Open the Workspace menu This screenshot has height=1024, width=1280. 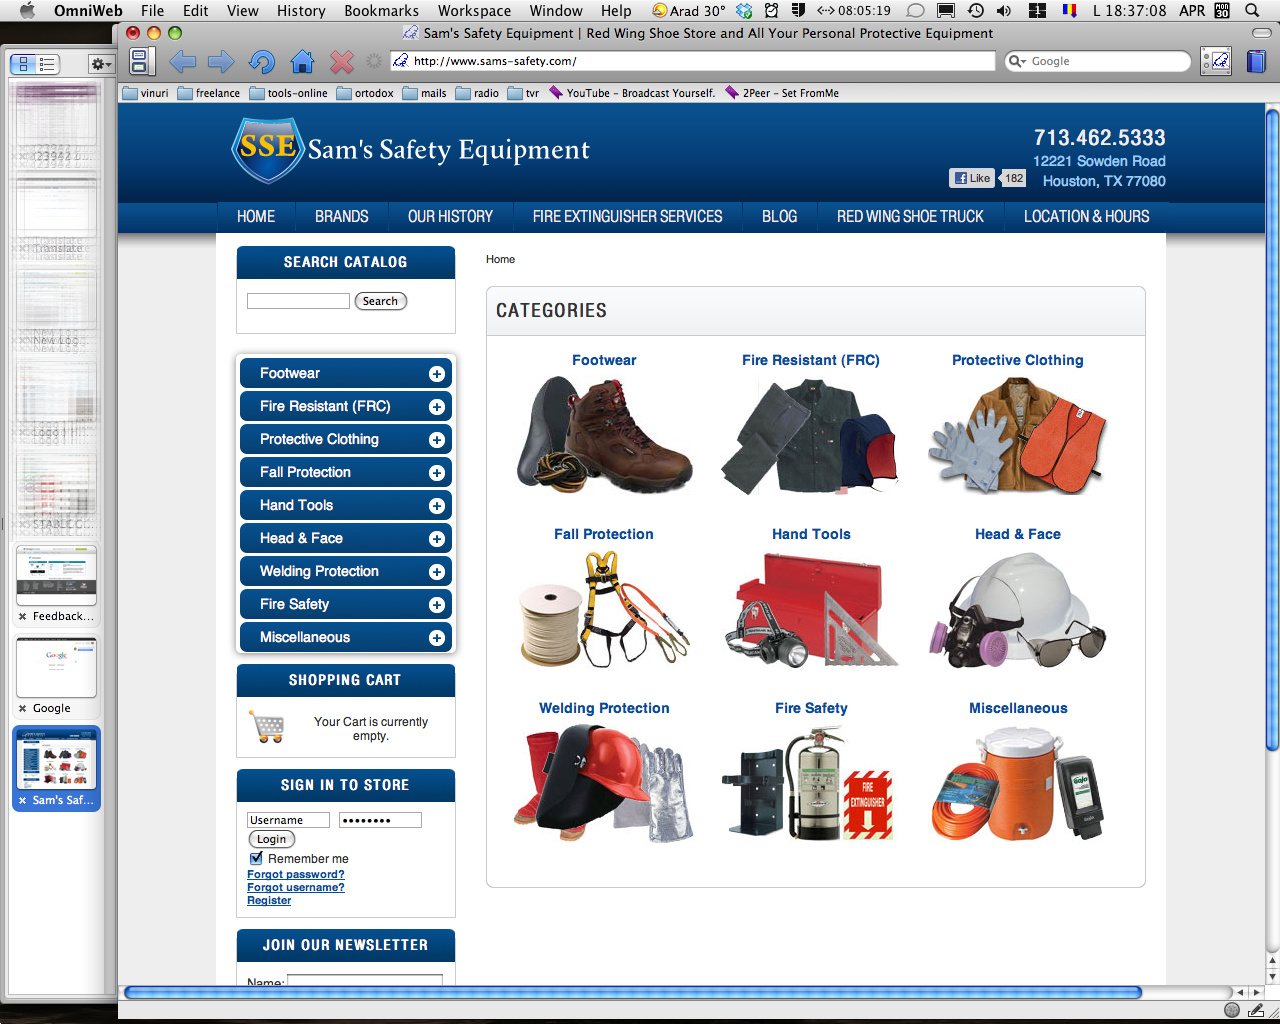click(474, 11)
